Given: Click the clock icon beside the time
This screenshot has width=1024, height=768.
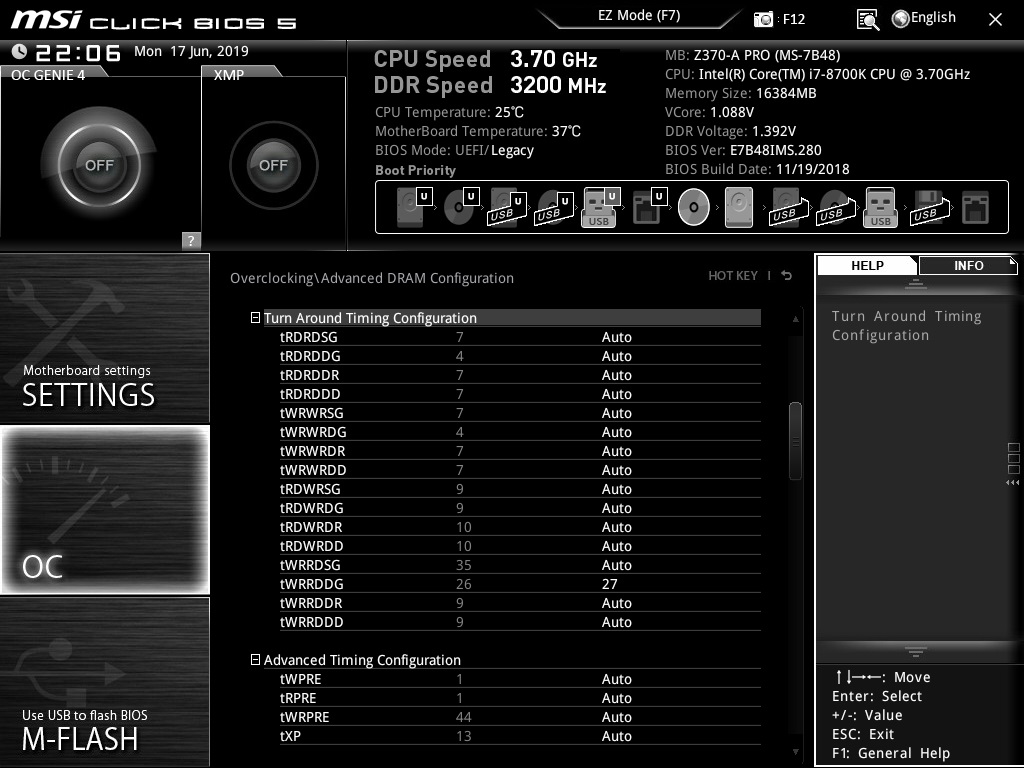Looking at the screenshot, I should (x=20, y=51).
